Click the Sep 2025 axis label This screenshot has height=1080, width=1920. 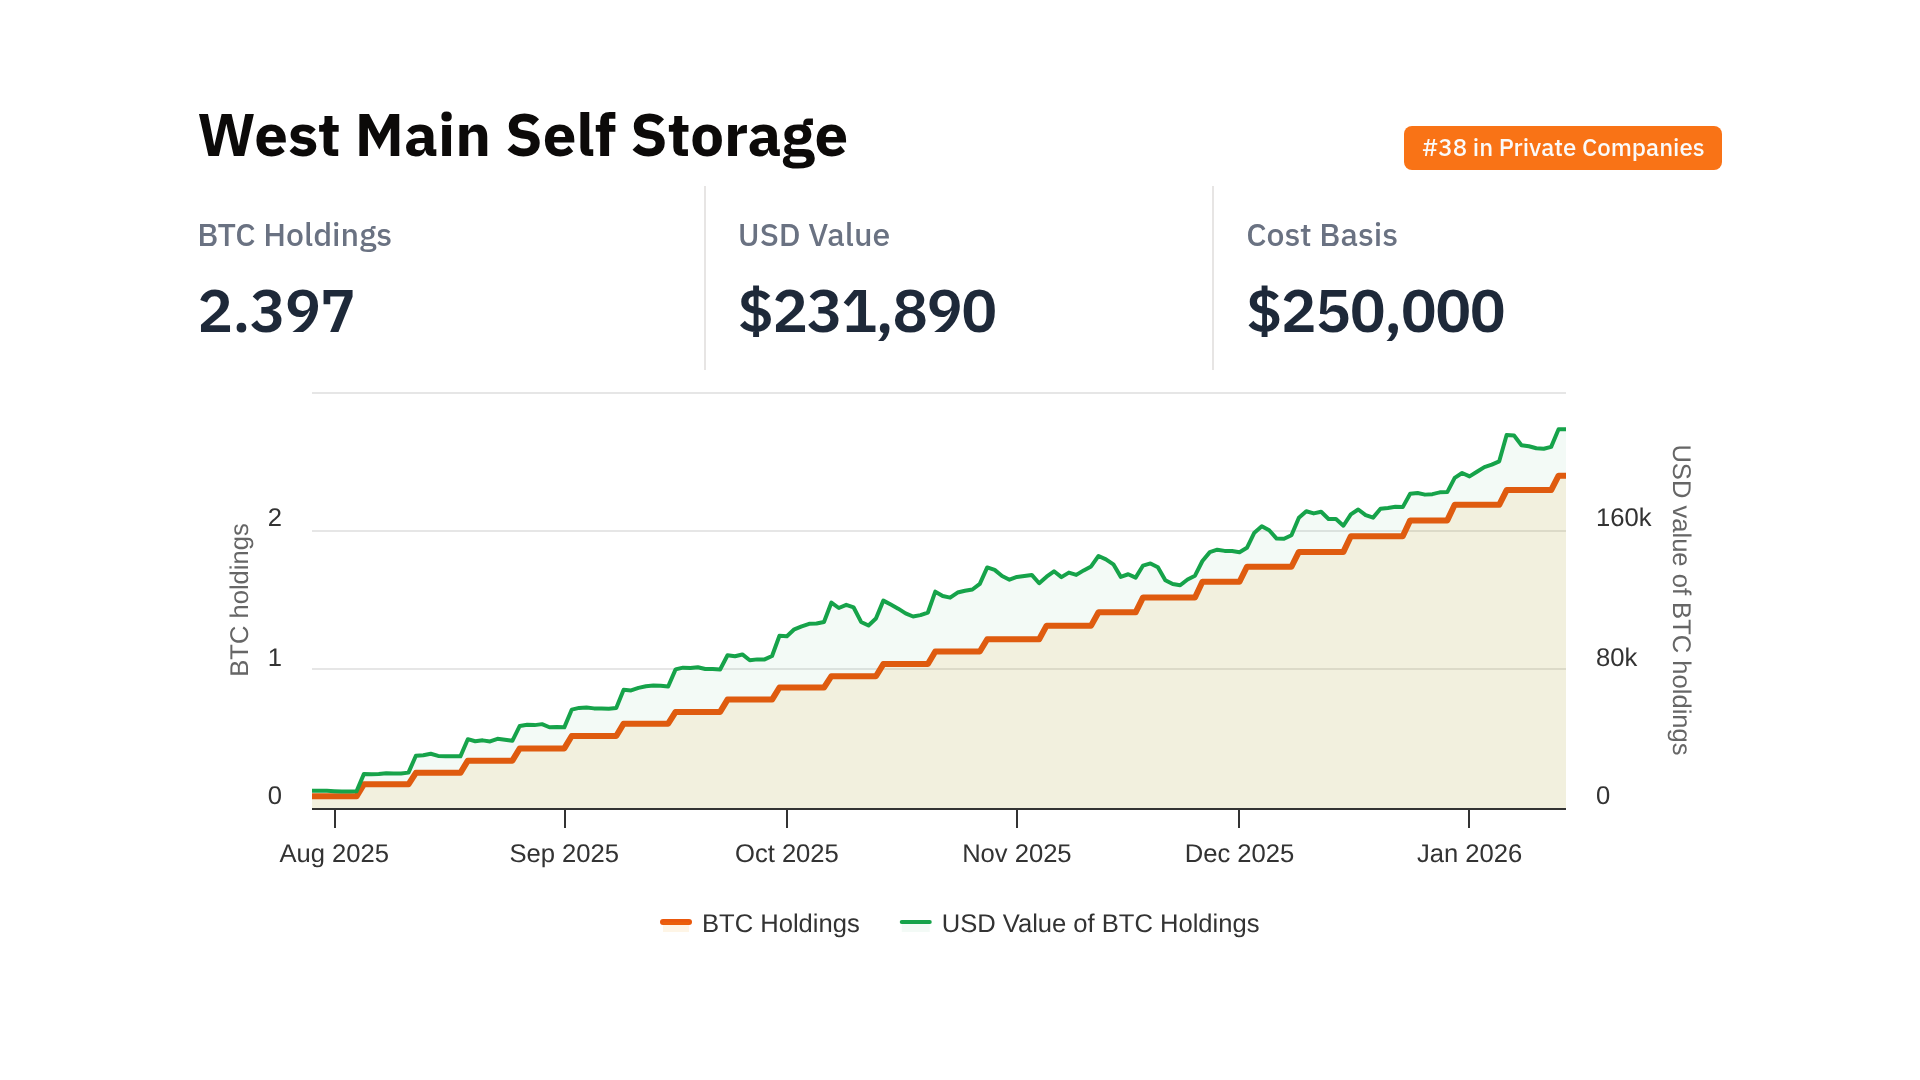coord(564,853)
